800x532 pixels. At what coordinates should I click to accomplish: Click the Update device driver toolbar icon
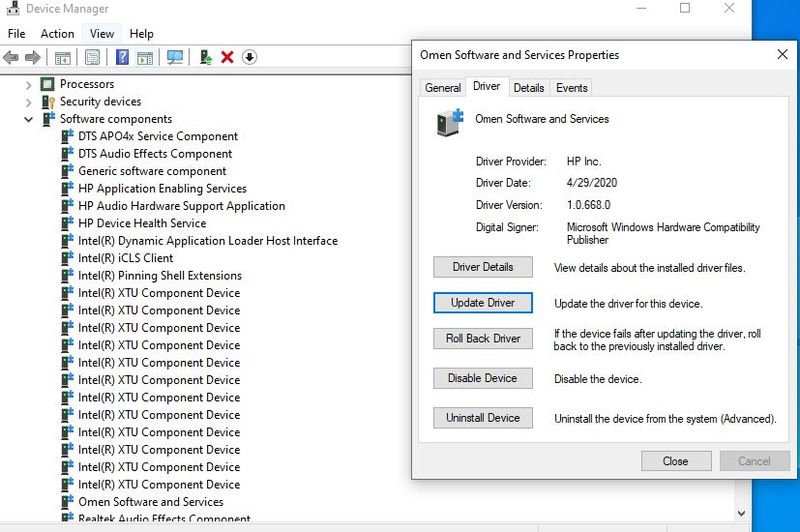[x=205, y=58]
